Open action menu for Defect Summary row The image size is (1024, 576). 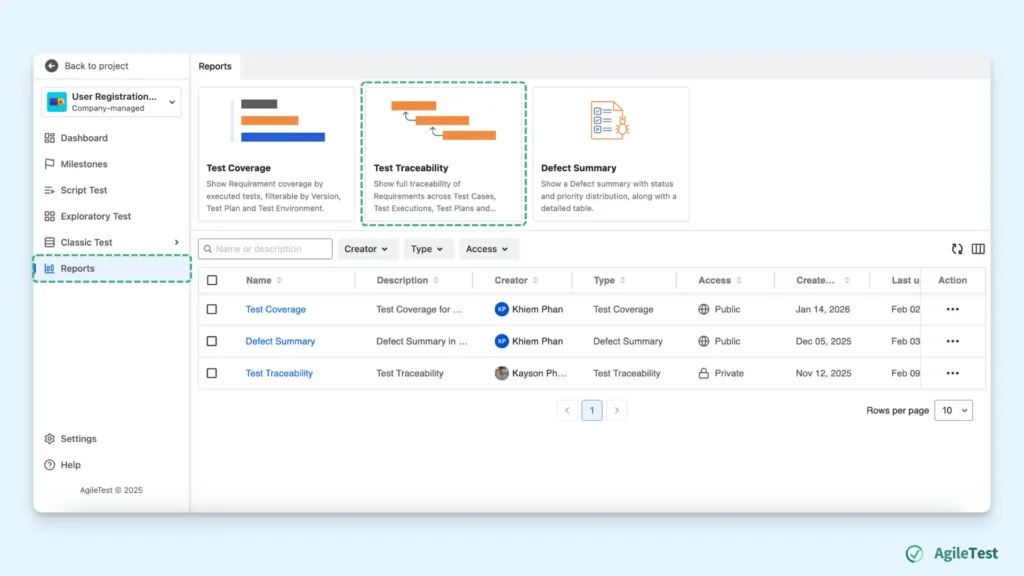[953, 341]
